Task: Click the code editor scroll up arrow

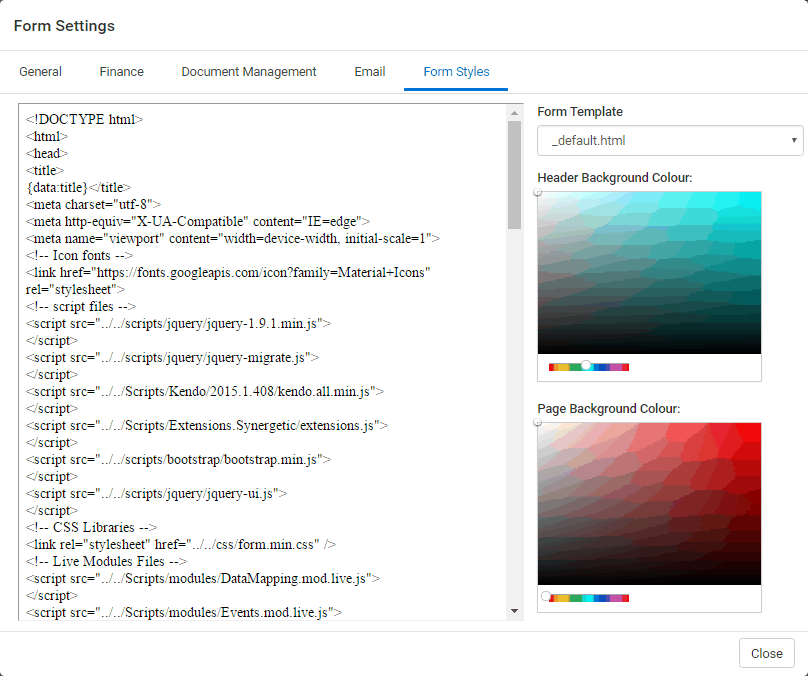Action: (514, 113)
